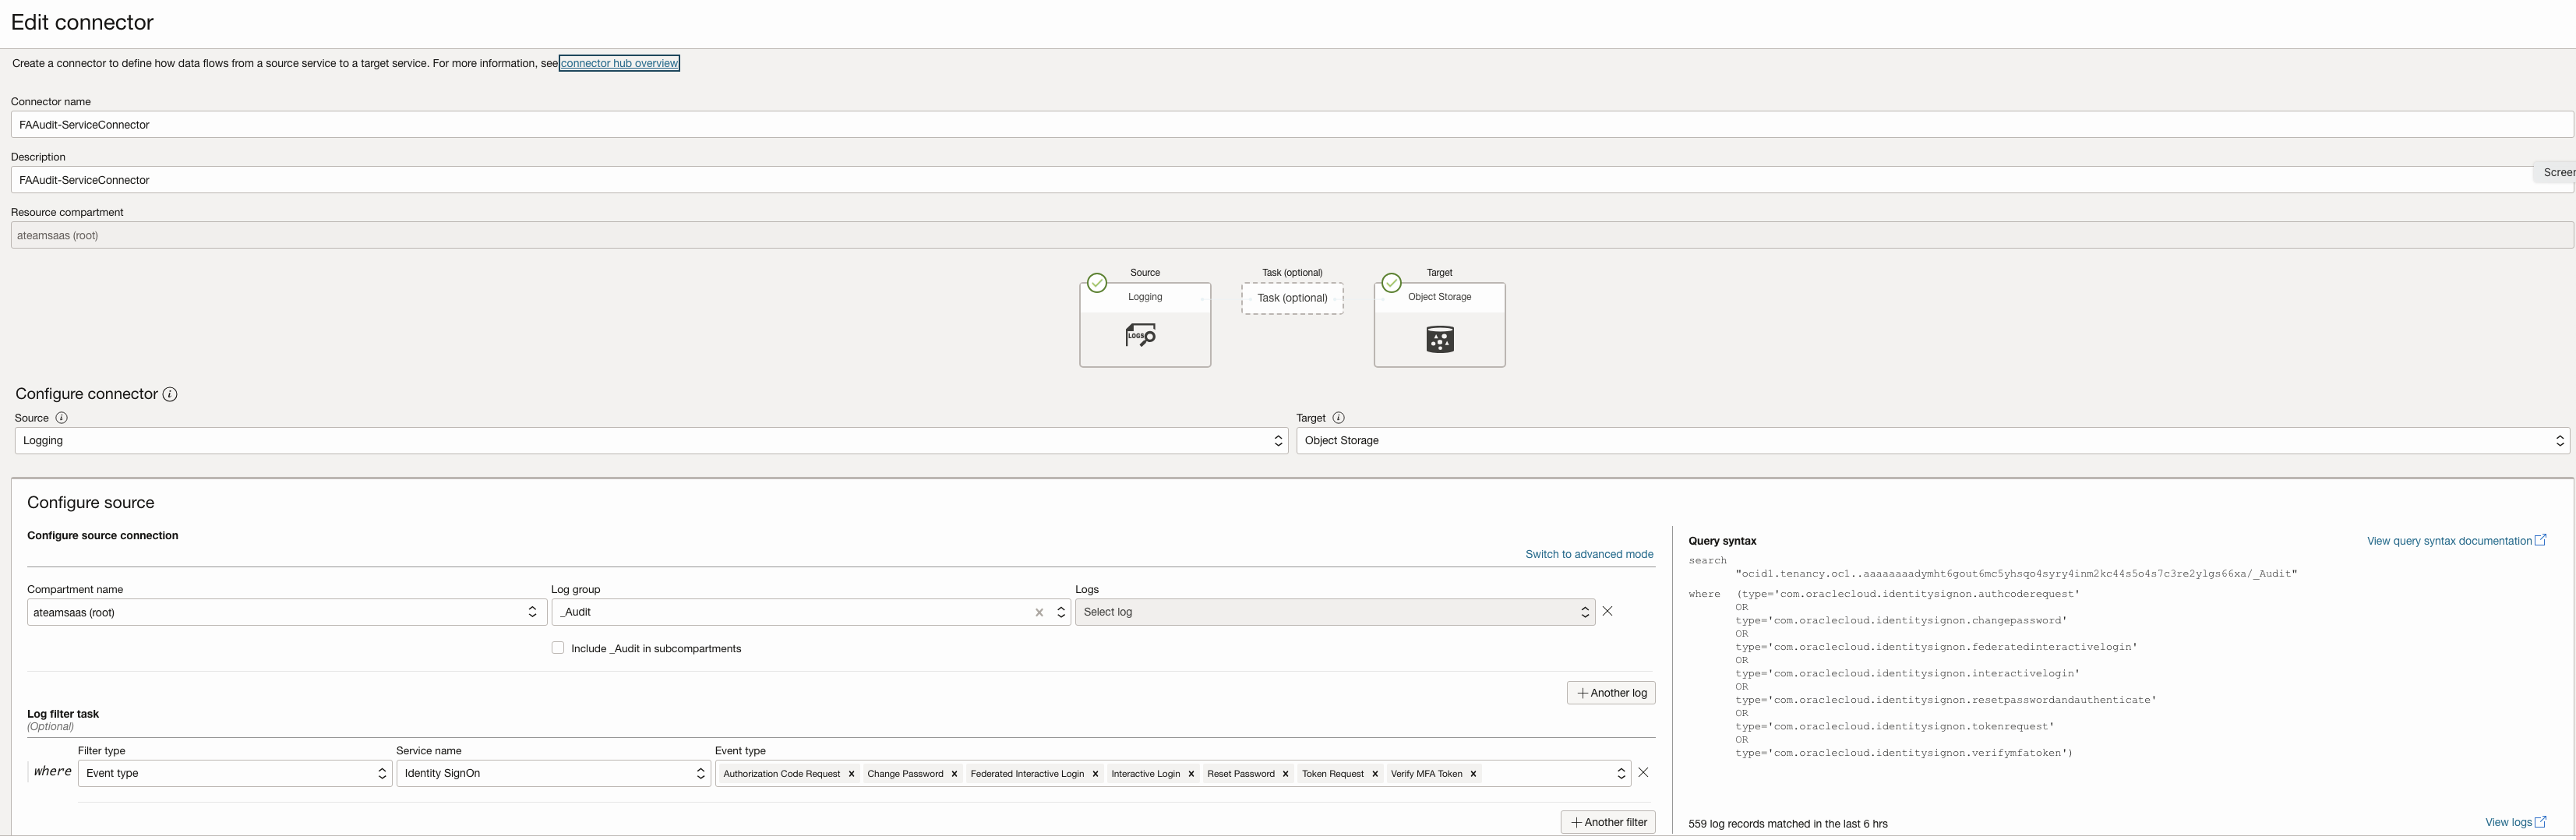The width and height of the screenshot is (2576, 840).
Task: Click Switch to advanced mode link
Action: click(x=1588, y=555)
